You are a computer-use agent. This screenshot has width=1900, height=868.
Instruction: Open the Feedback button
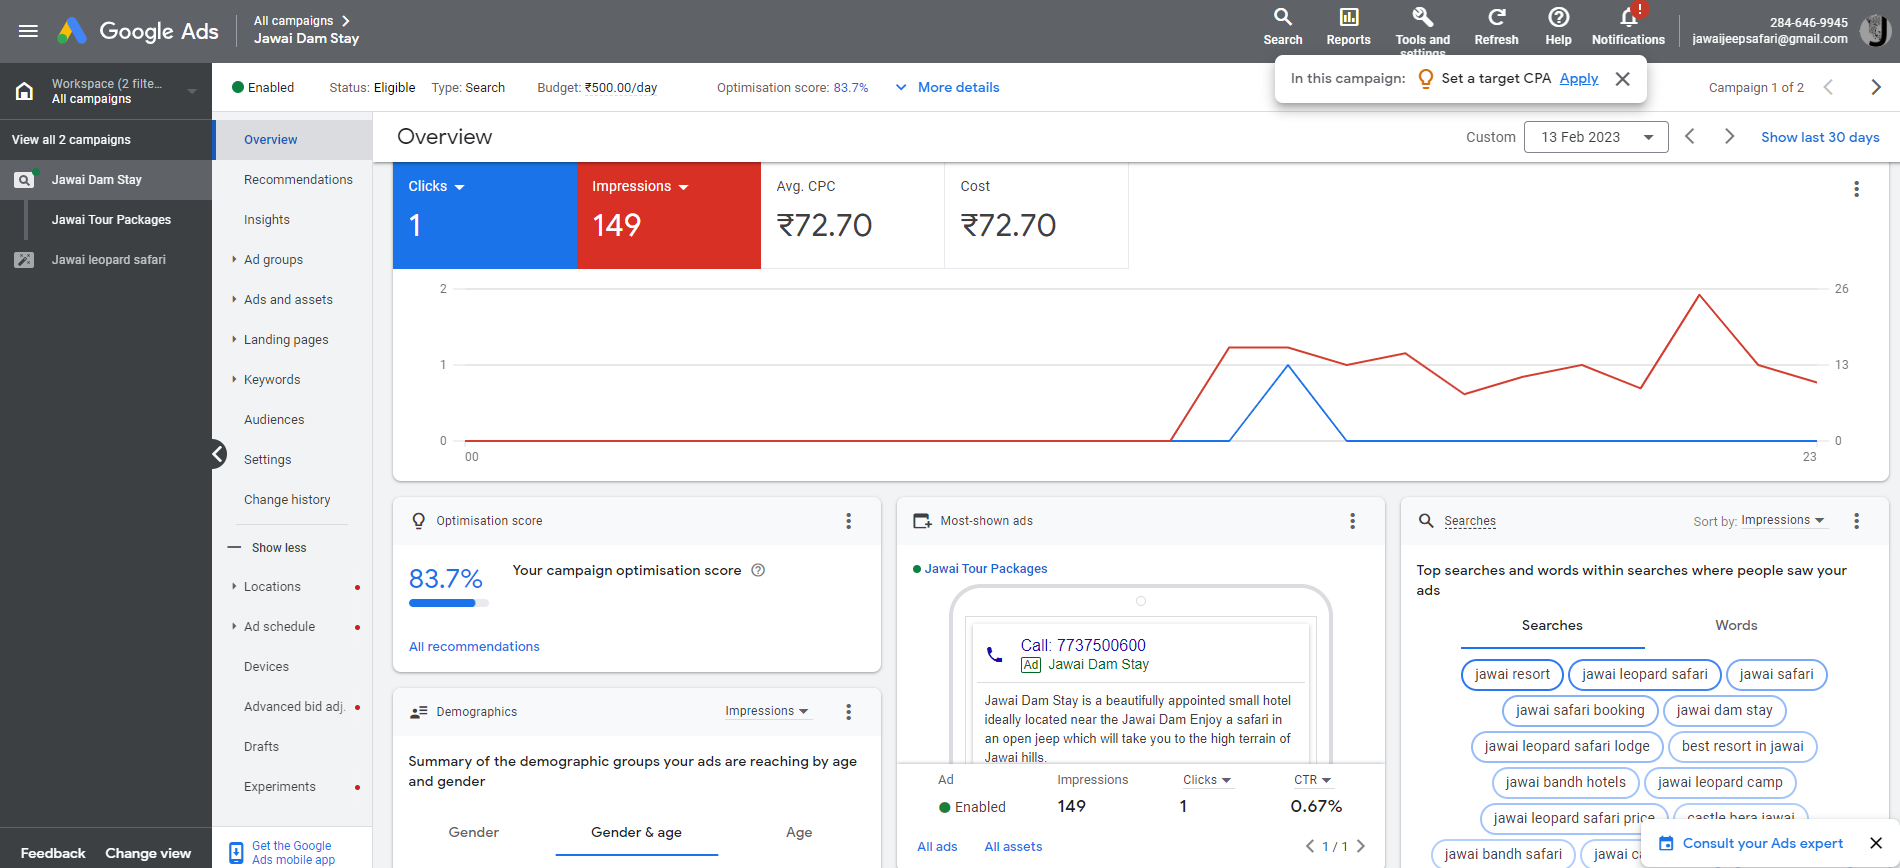53,854
